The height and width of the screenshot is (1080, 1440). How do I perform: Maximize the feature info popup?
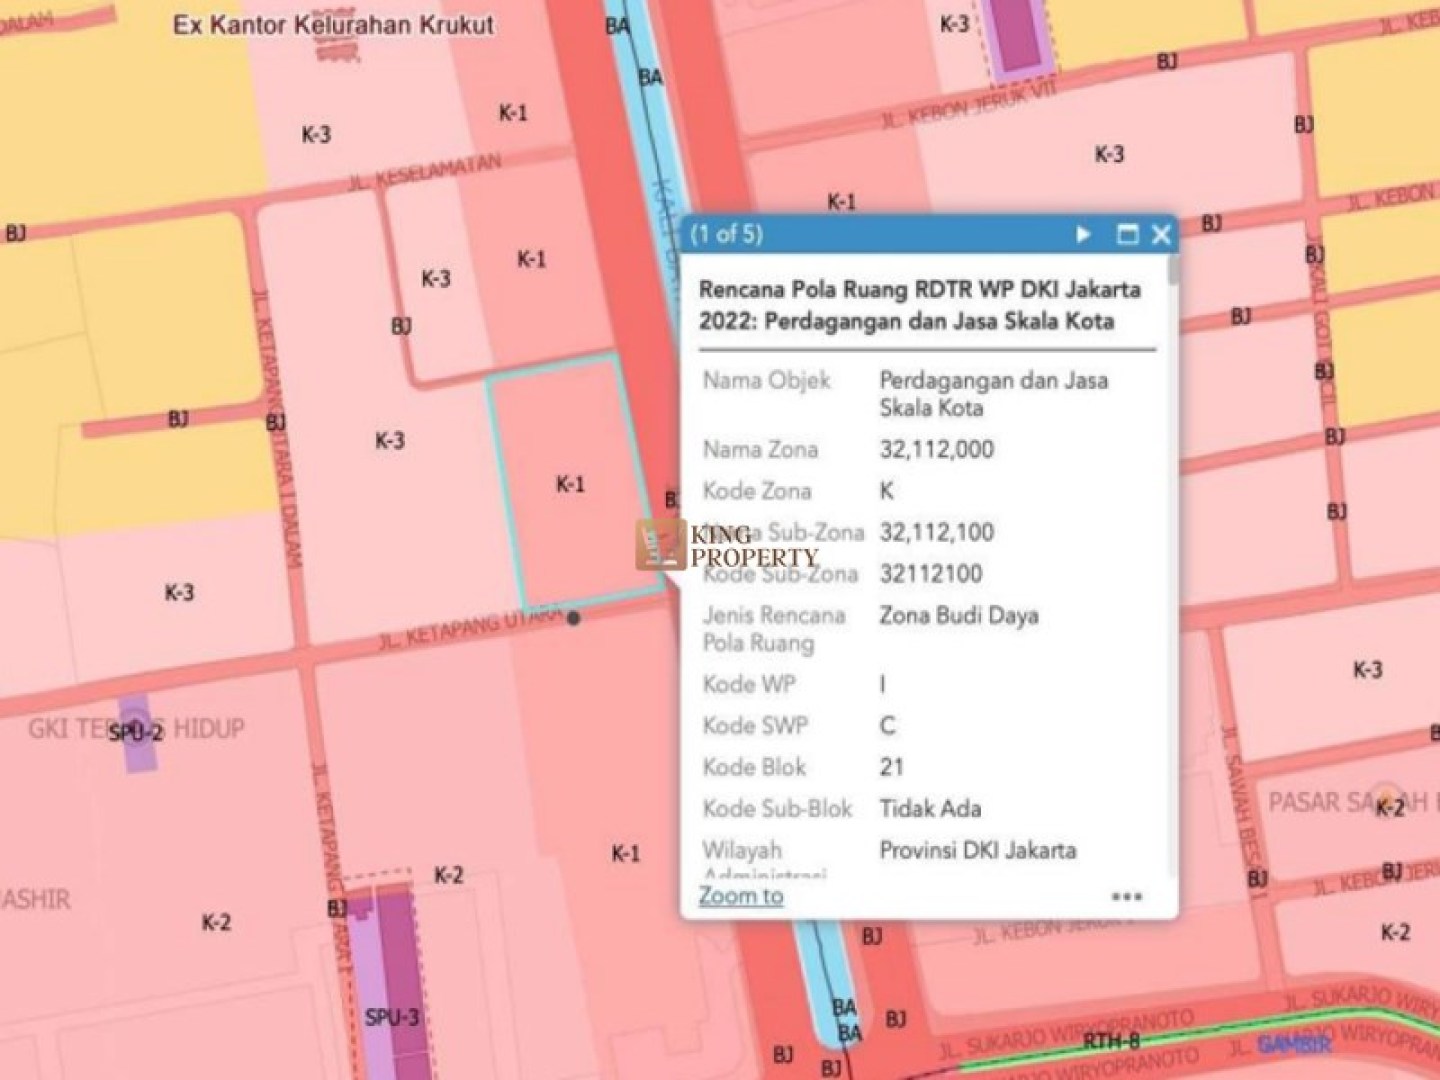click(1127, 235)
